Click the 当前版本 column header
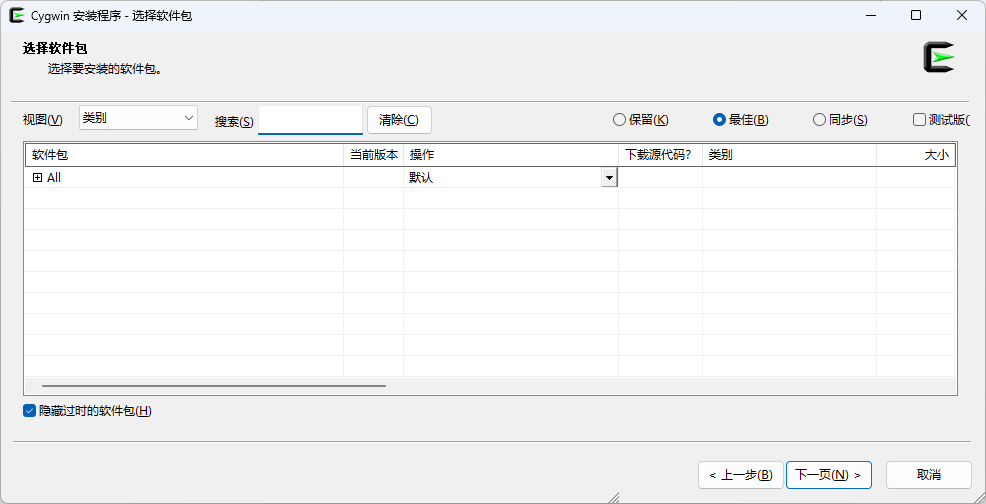This screenshot has height=504, width=986. [x=374, y=155]
